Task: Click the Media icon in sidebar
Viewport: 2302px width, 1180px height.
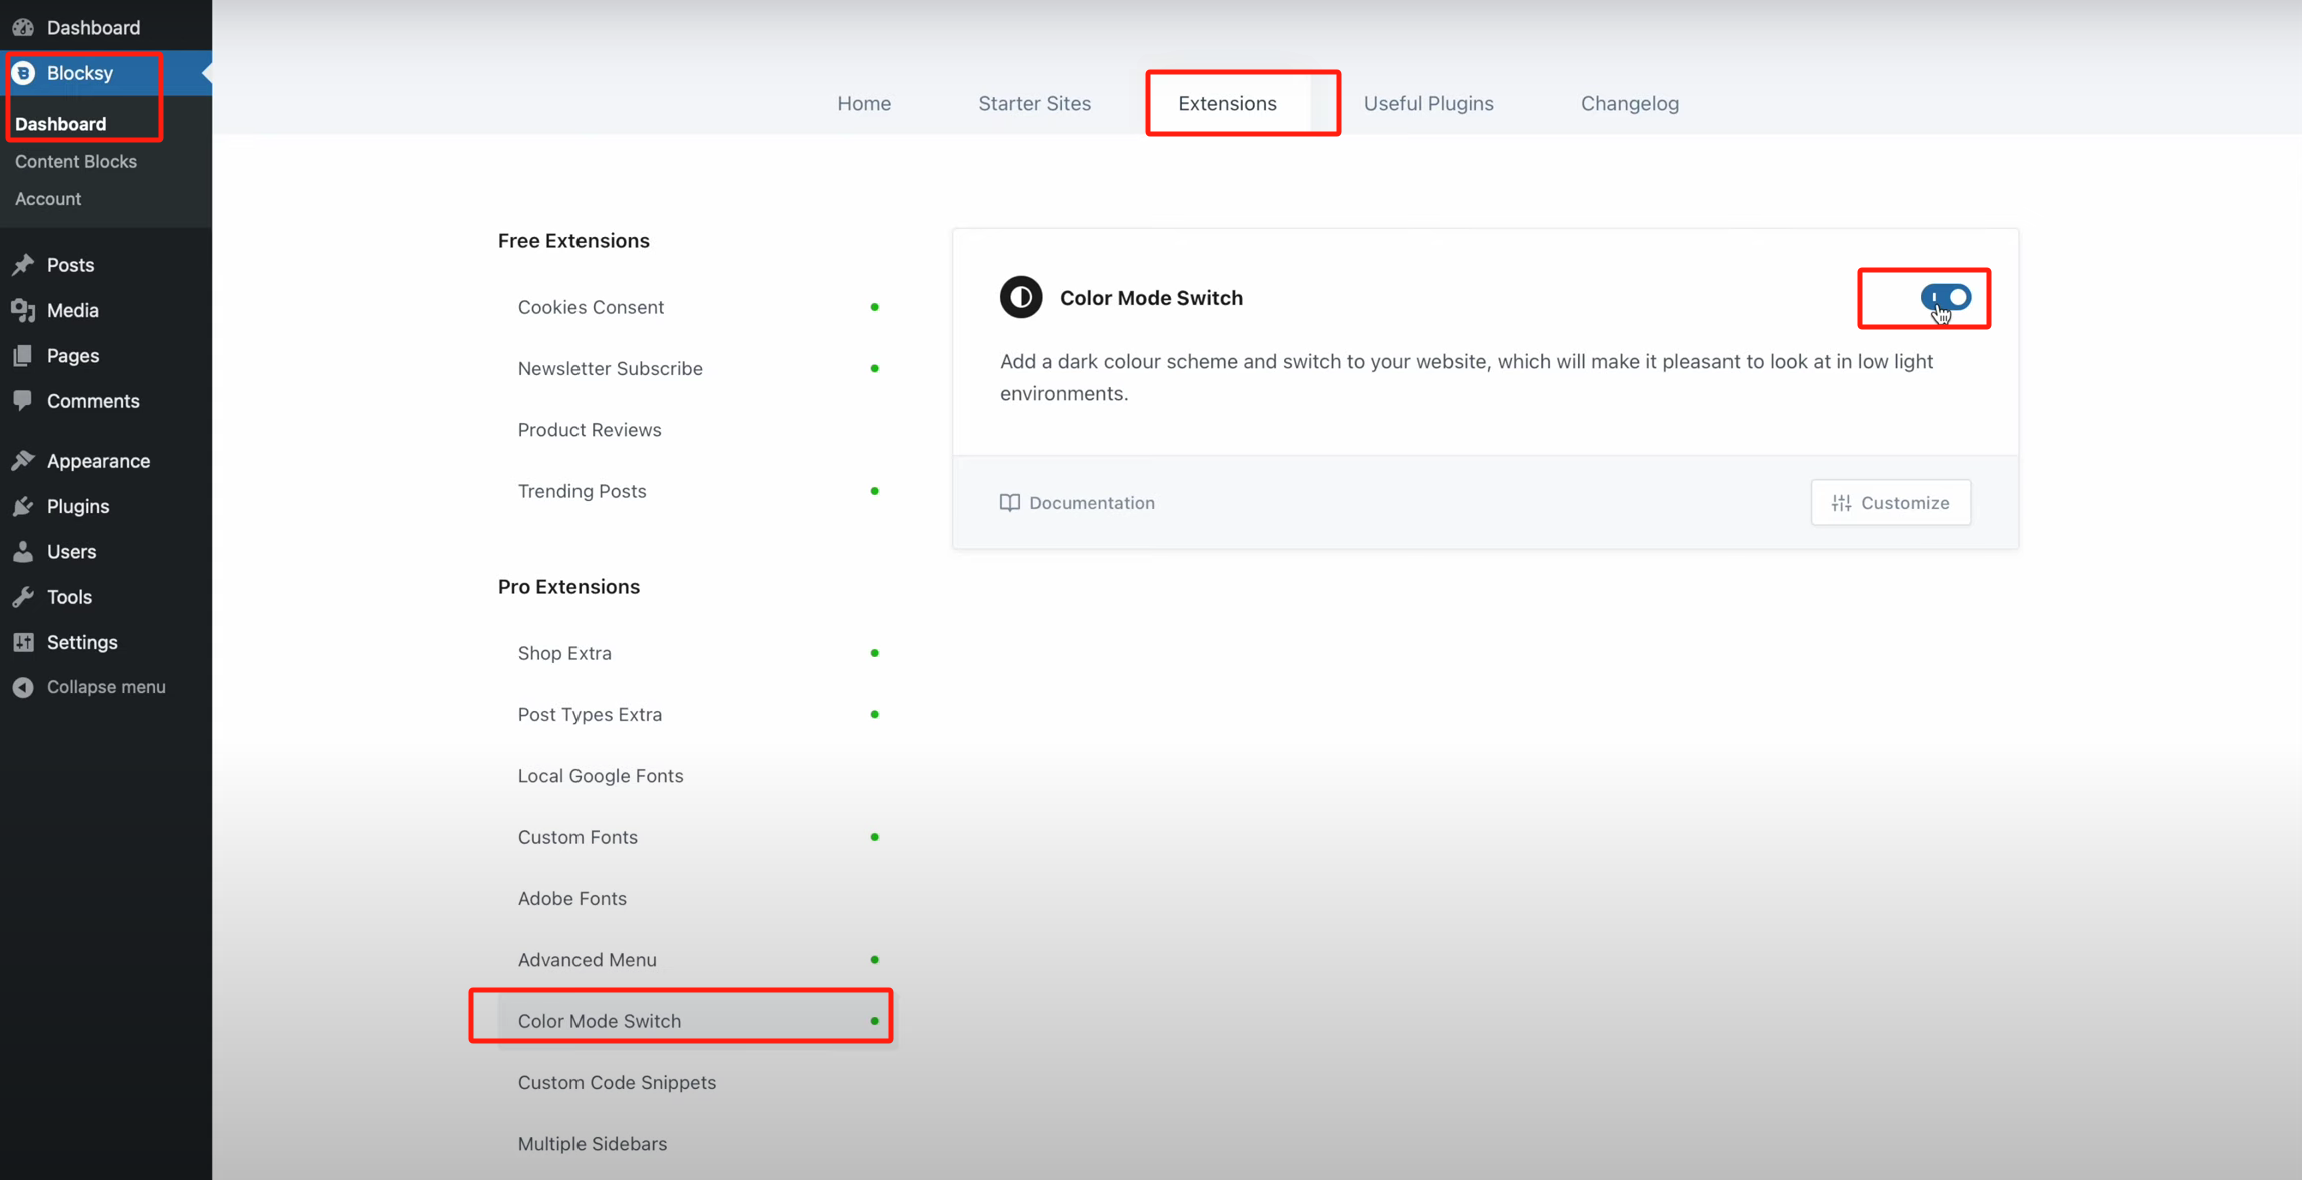Action: [23, 310]
